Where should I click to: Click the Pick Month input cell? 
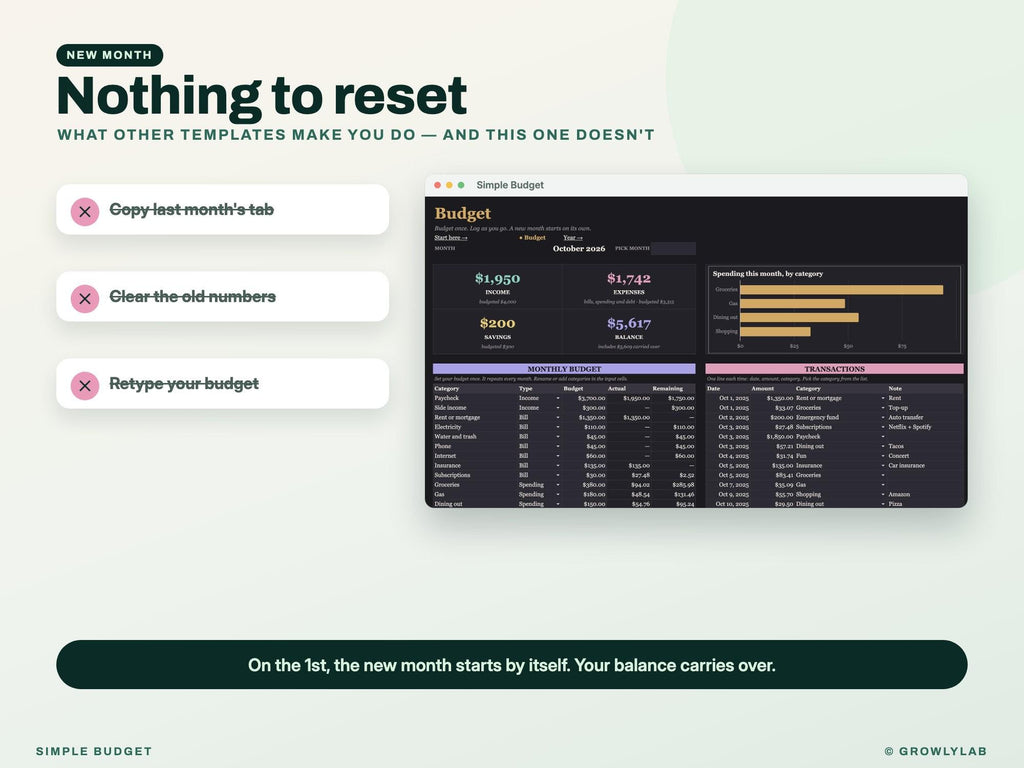[673, 249]
